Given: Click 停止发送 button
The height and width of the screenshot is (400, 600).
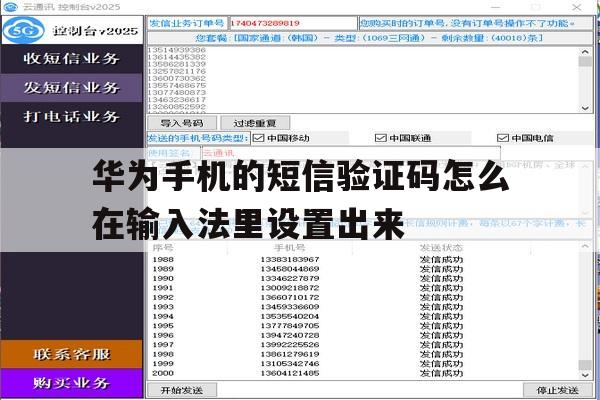Looking at the screenshot, I should pos(558,390).
